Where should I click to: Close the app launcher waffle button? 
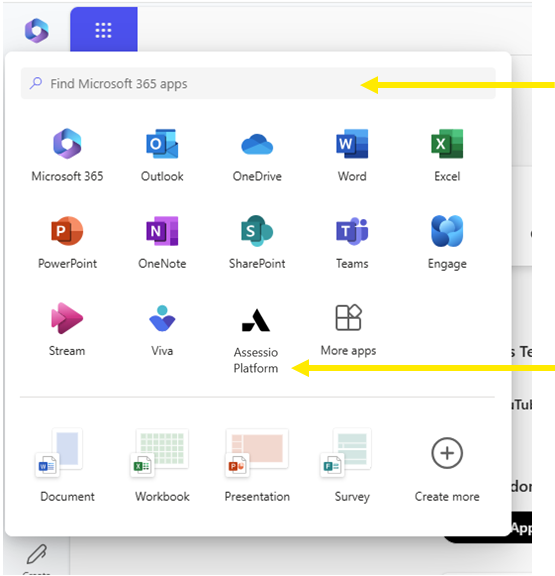tap(104, 30)
